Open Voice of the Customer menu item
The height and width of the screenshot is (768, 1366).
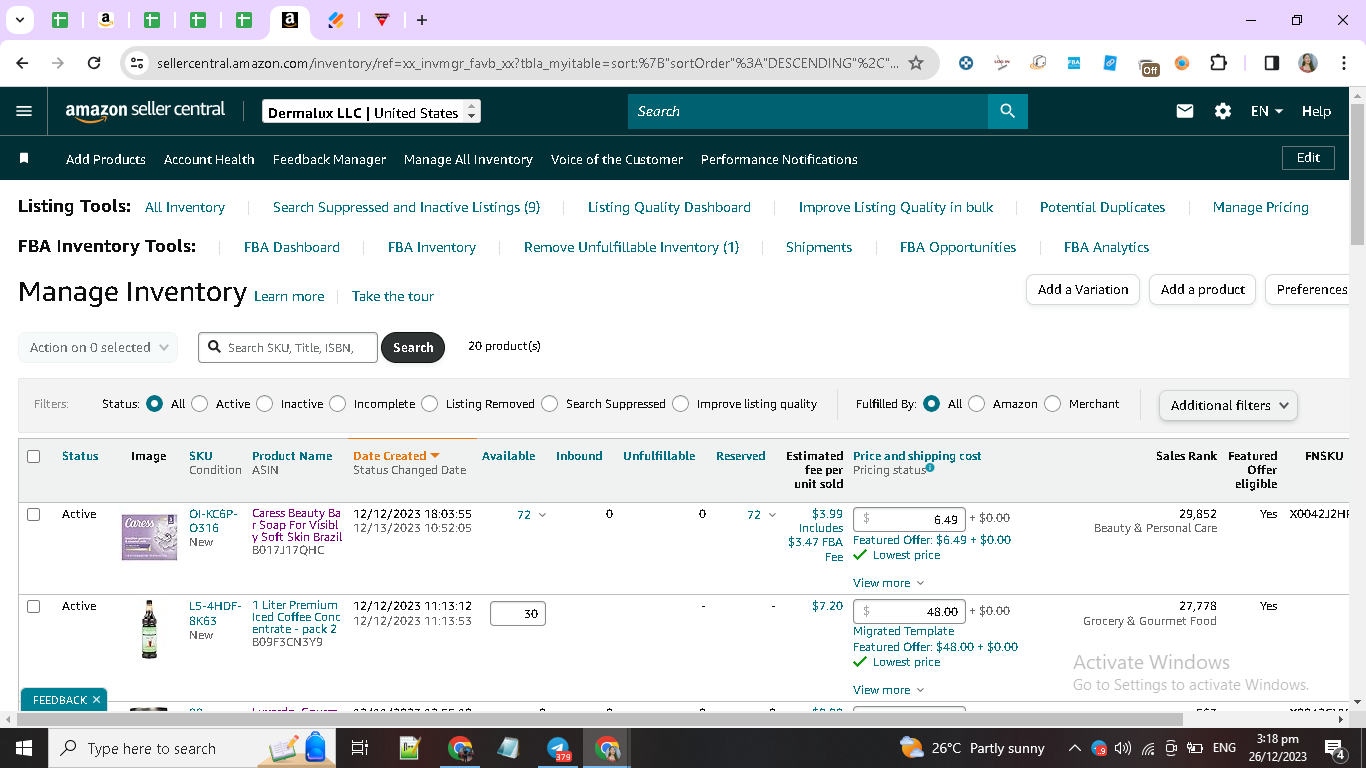[617, 159]
